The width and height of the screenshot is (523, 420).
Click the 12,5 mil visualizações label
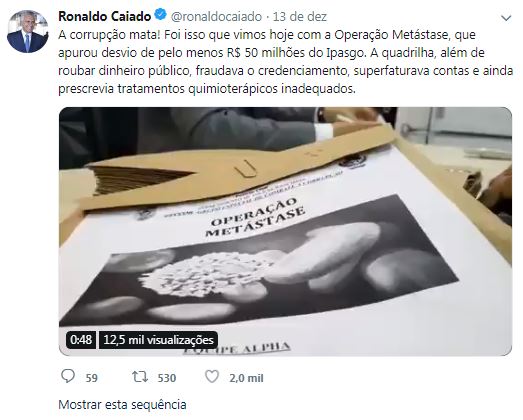pos(158,340)
